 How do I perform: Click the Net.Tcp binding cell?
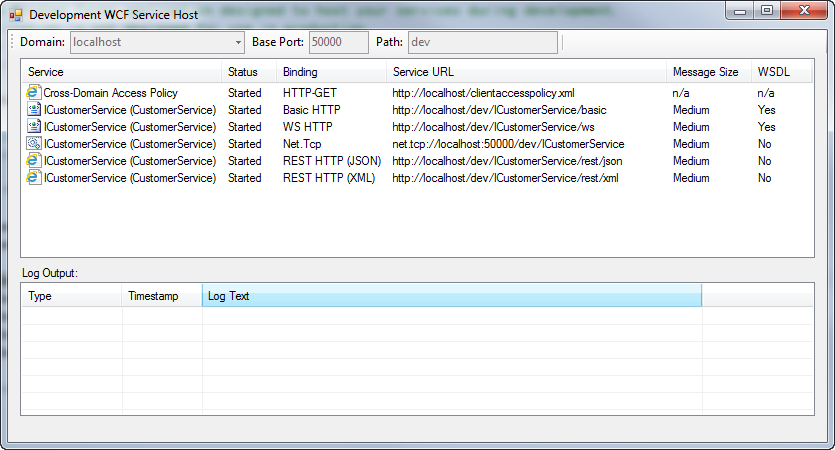tap(302, 144)
